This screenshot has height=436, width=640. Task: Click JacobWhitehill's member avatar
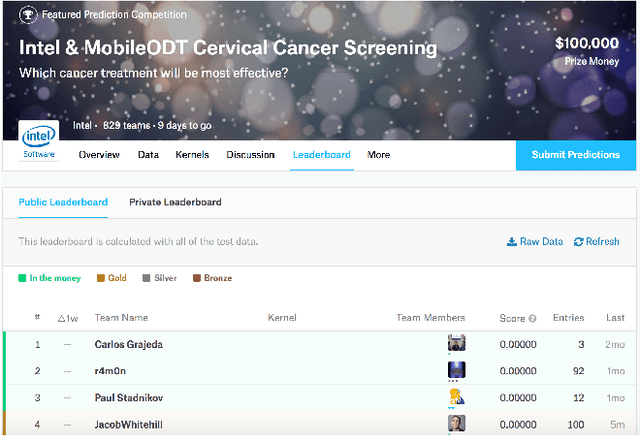point(457,424)
